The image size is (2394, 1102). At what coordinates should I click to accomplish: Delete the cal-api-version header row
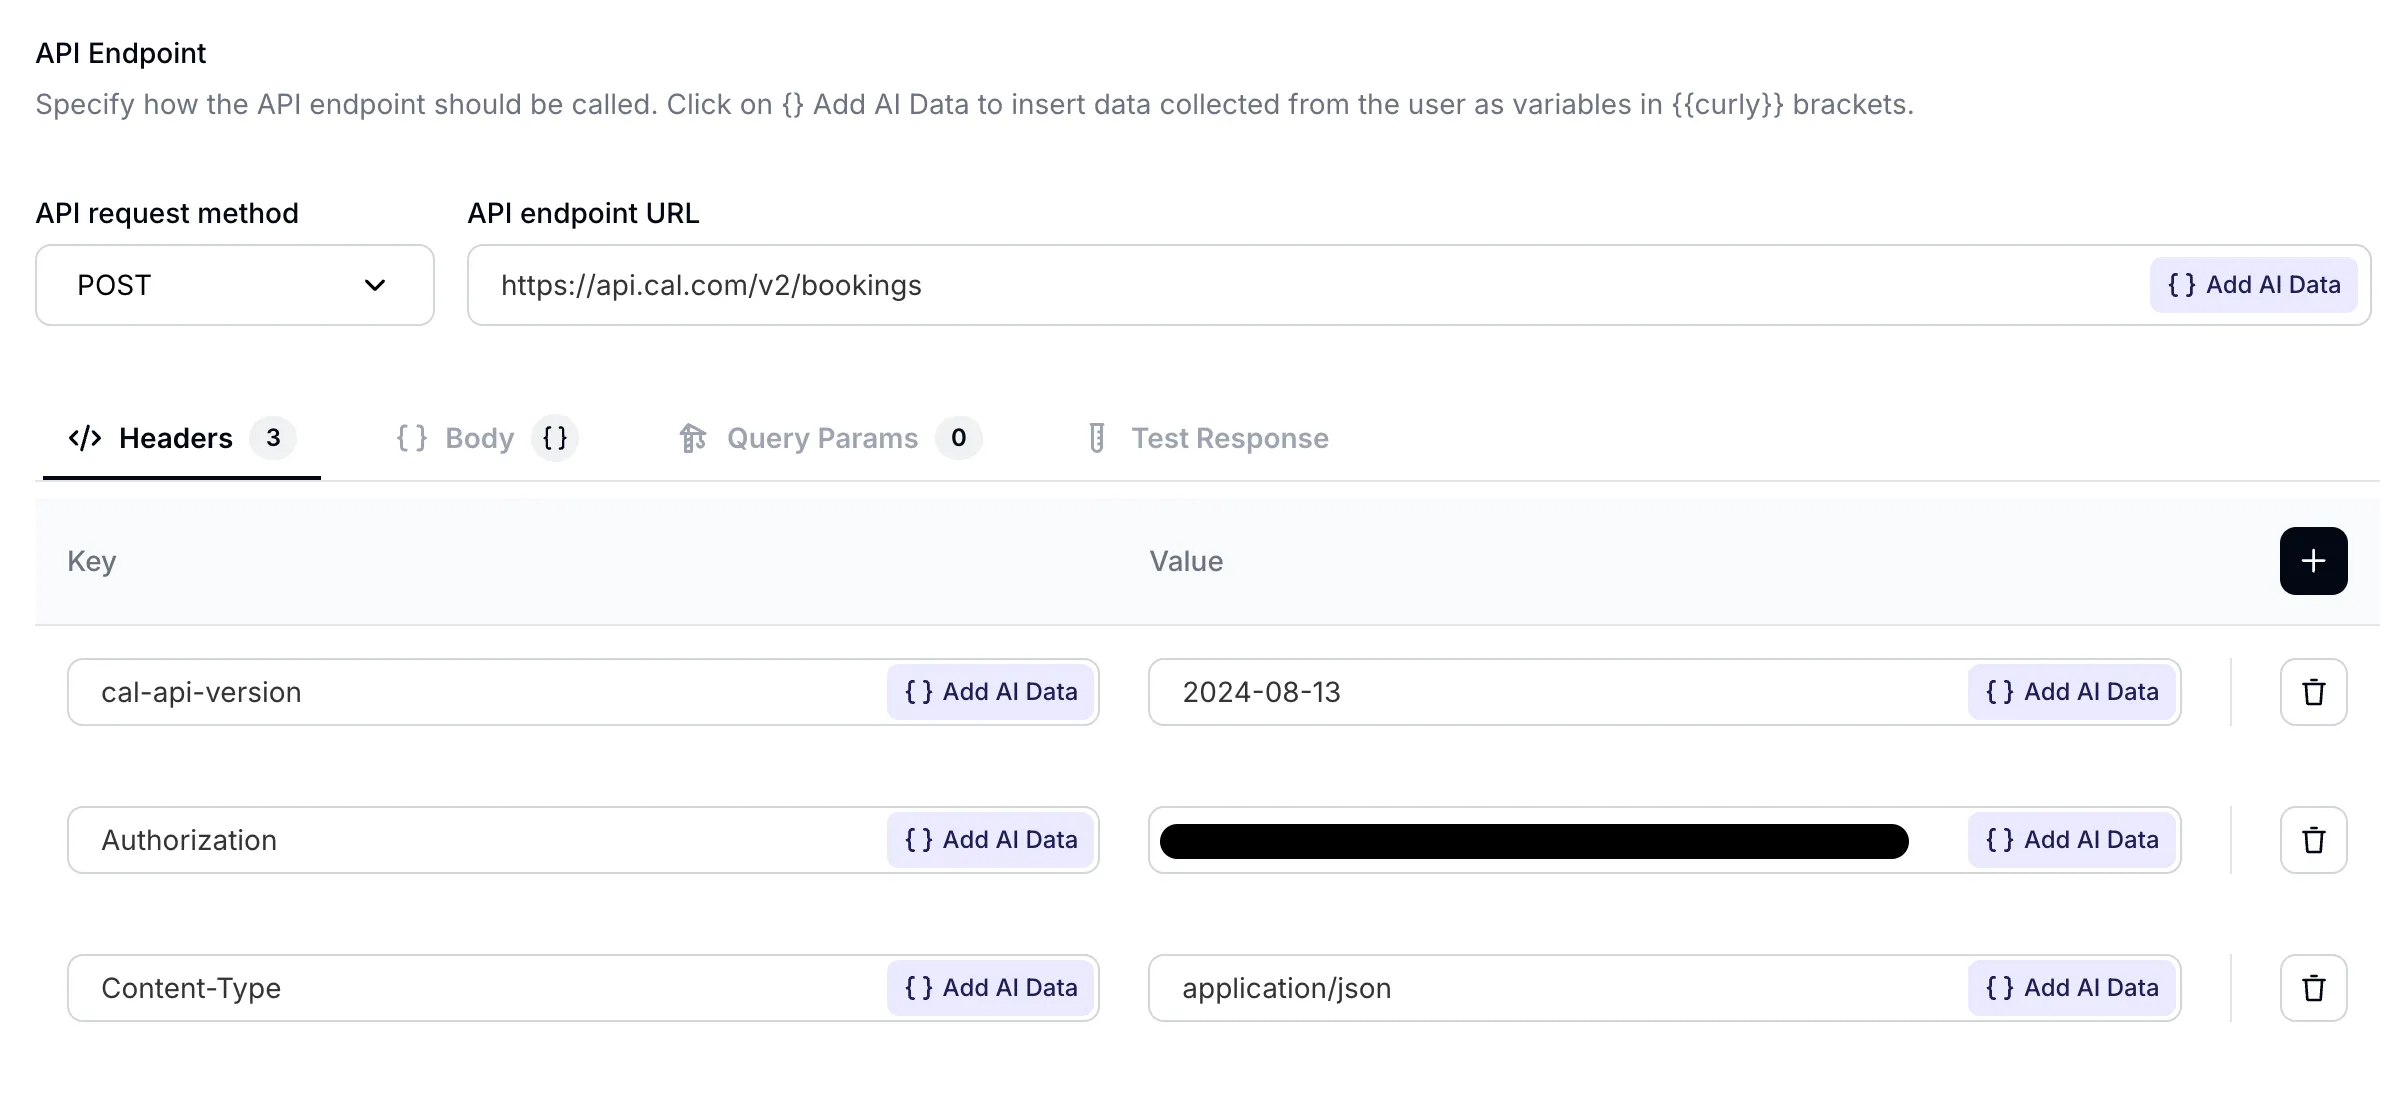click(x=2312, y=692)
